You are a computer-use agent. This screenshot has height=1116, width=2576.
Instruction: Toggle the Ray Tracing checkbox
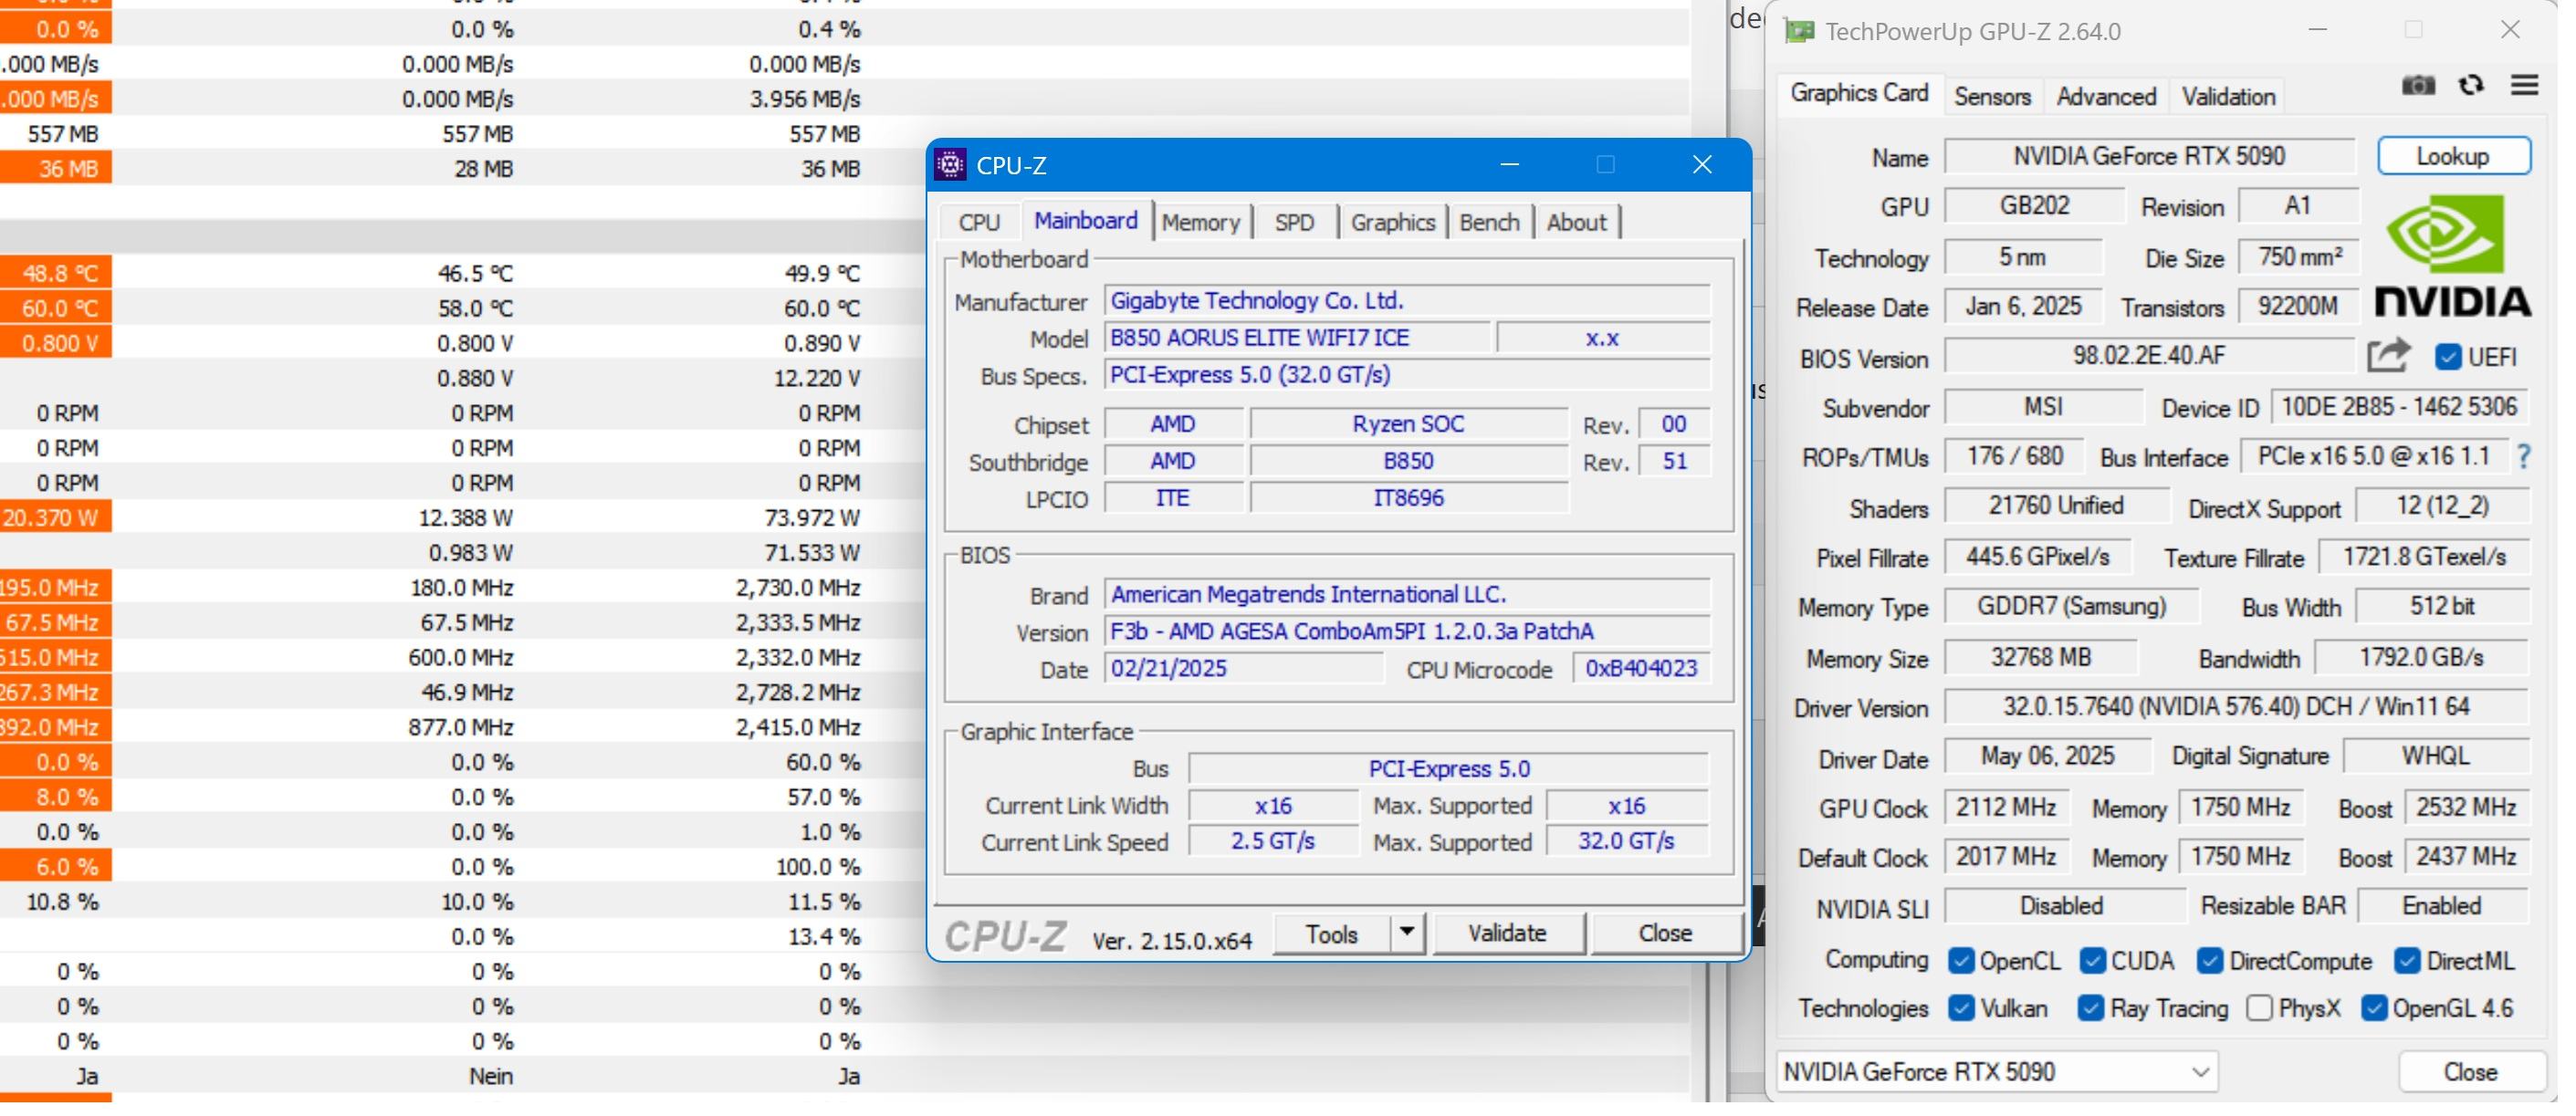[x=2090, y=1008]
